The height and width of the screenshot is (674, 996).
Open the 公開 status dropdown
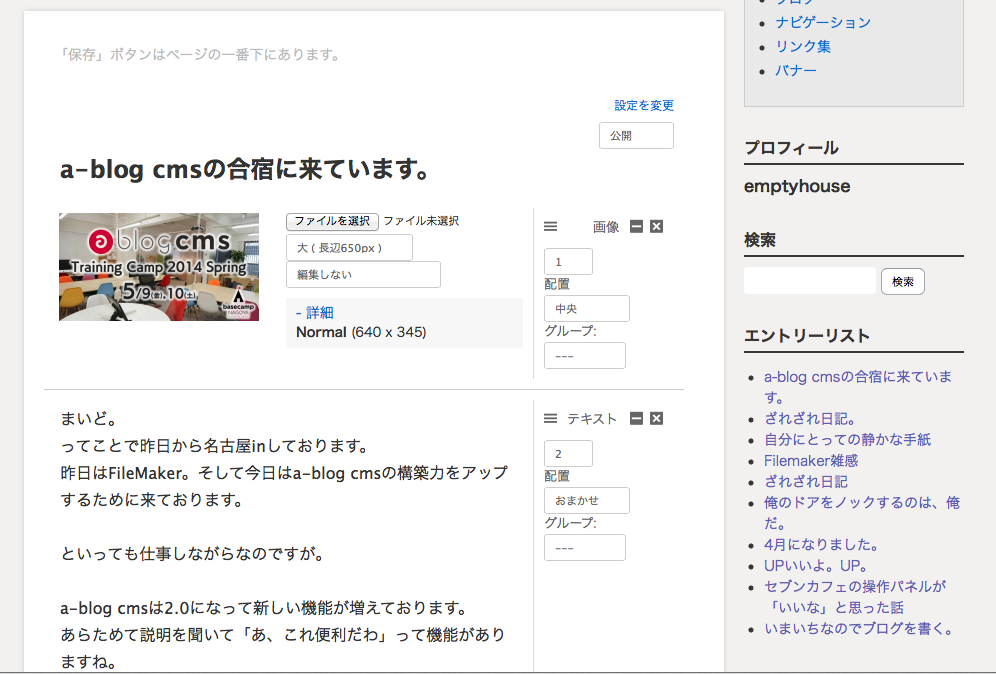[x=636, y=135]
